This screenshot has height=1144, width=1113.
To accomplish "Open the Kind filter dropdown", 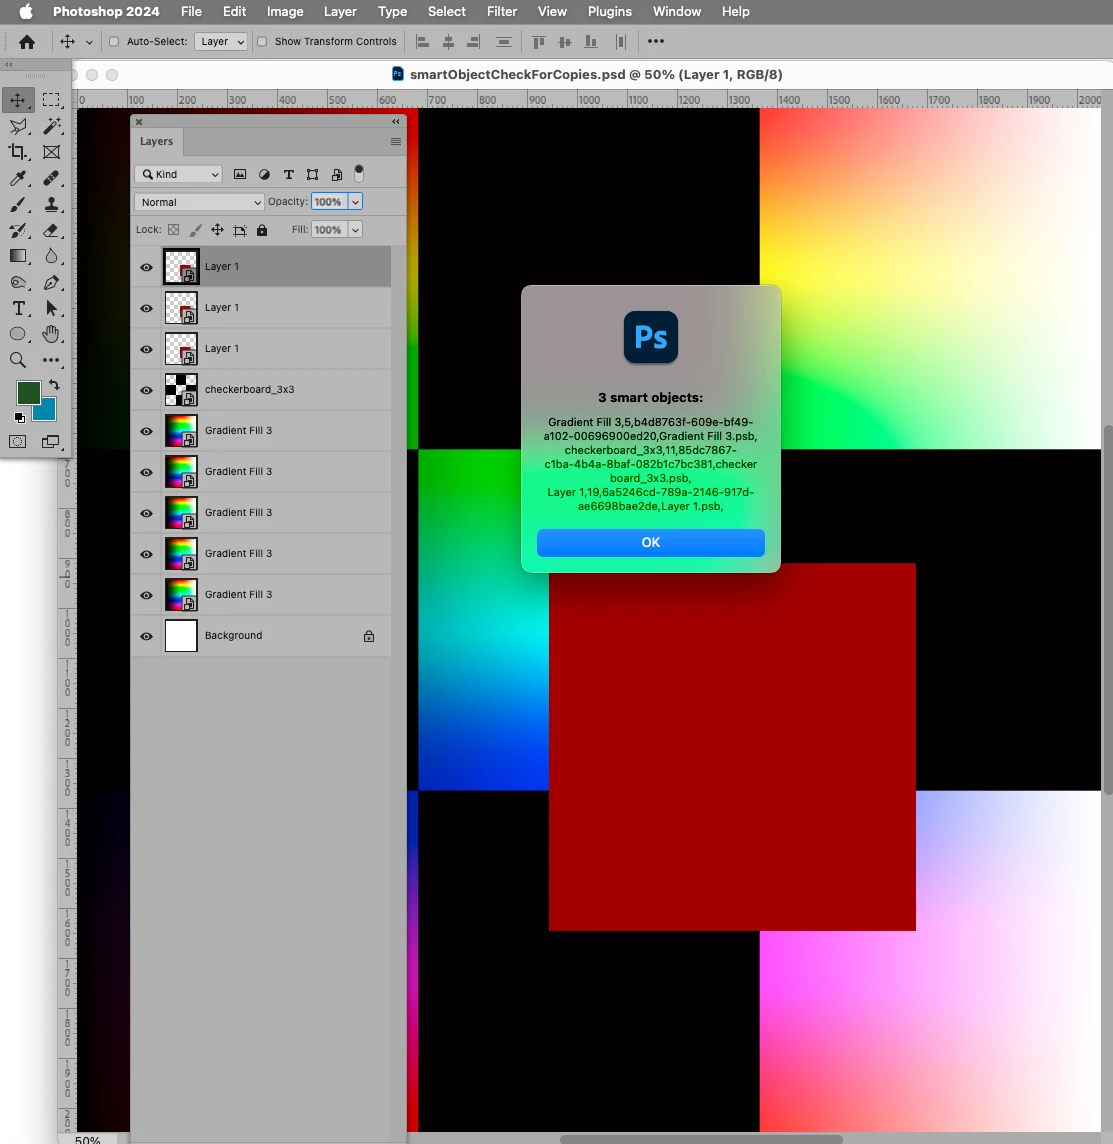I will click(x=179, y=174).
